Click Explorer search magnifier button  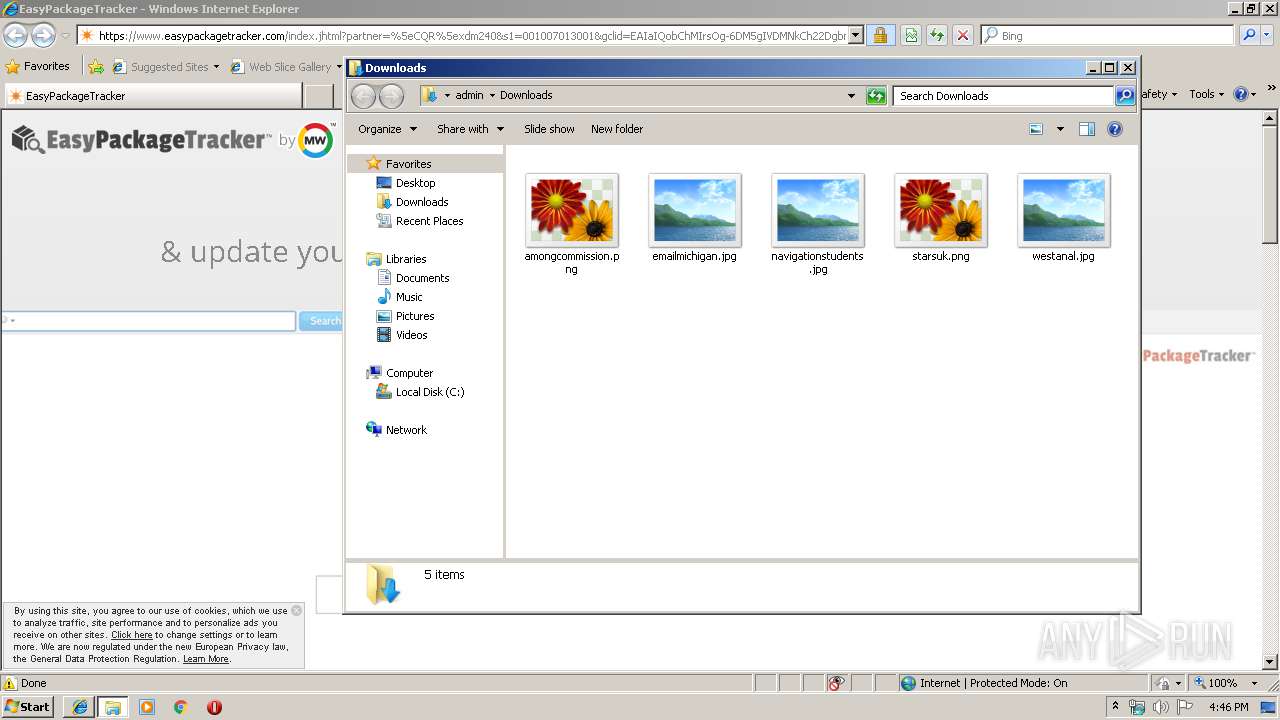pyautogui.click(x=1125, y=96)
